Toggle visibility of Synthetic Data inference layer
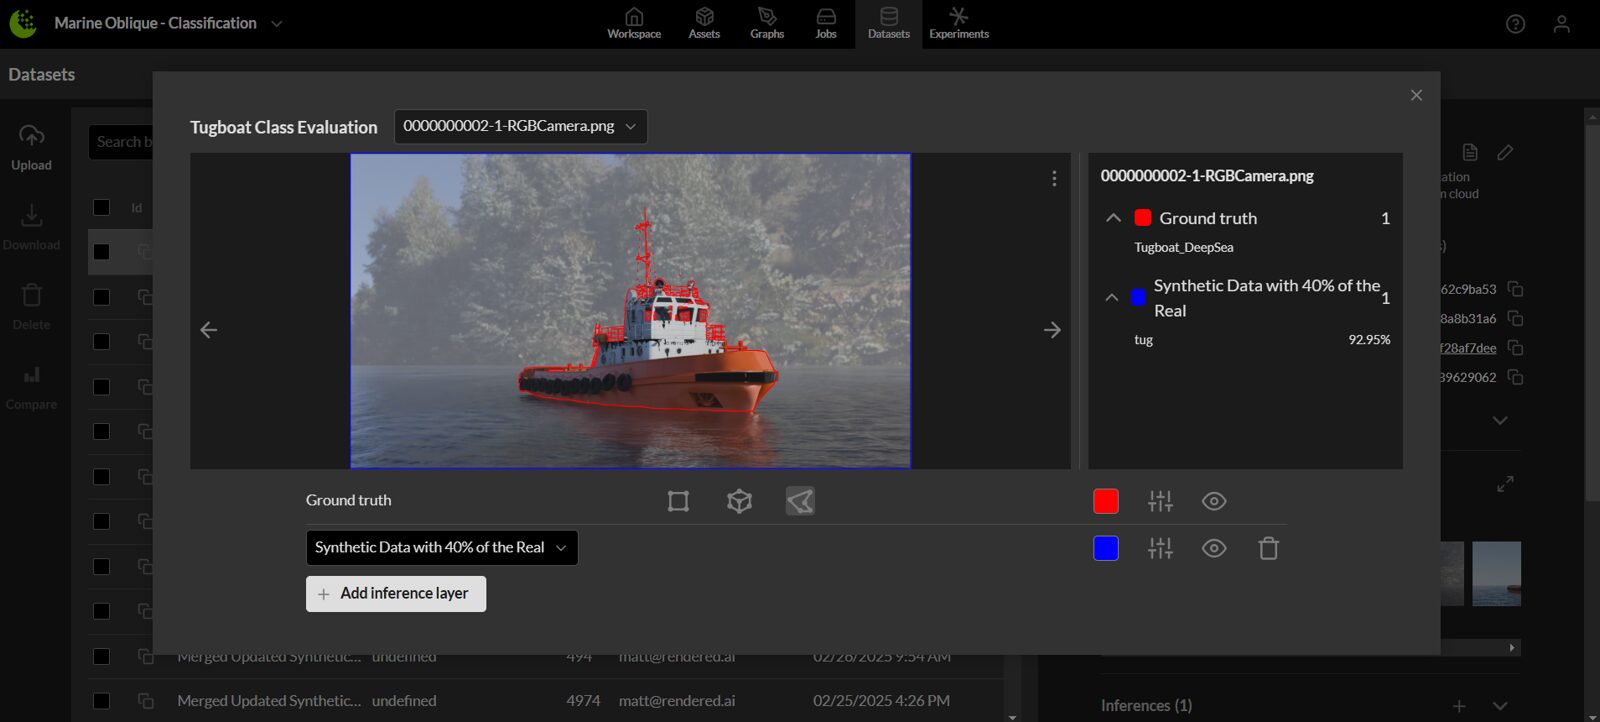The image size is (1600, 722). click(1214, 548)
